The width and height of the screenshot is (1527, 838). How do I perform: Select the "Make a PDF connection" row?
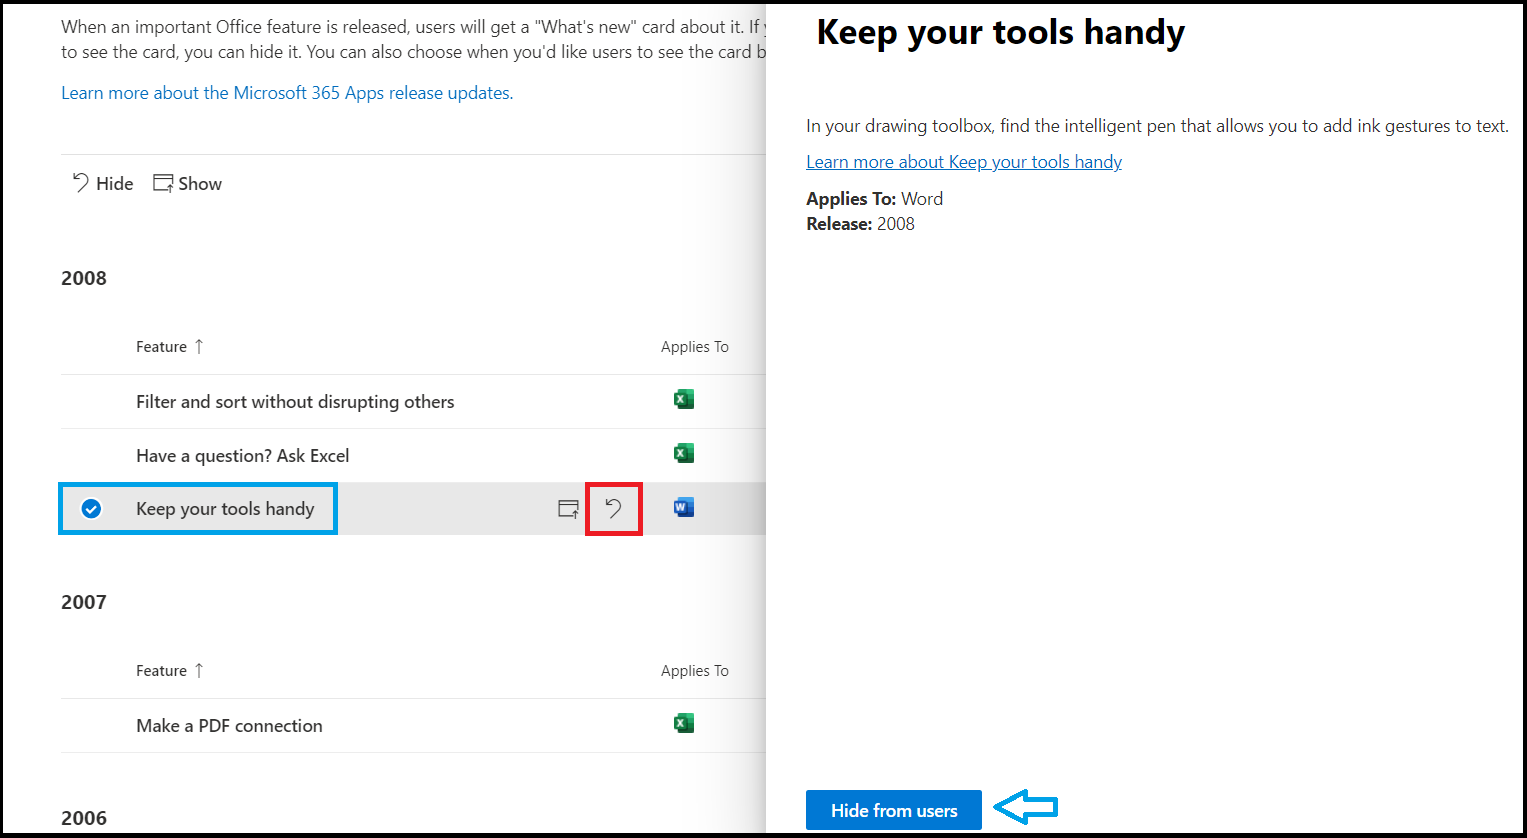coord(229,725)
